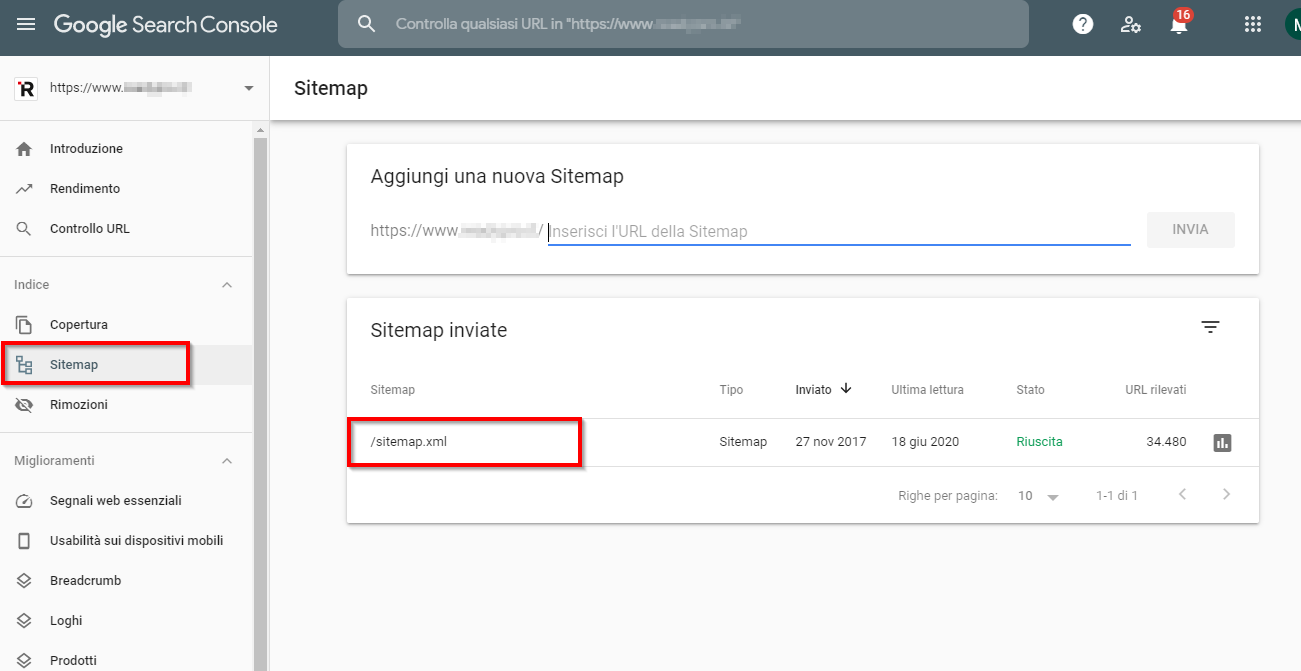
Task: Click the property site favicon
Action: (x=26, y=88)
